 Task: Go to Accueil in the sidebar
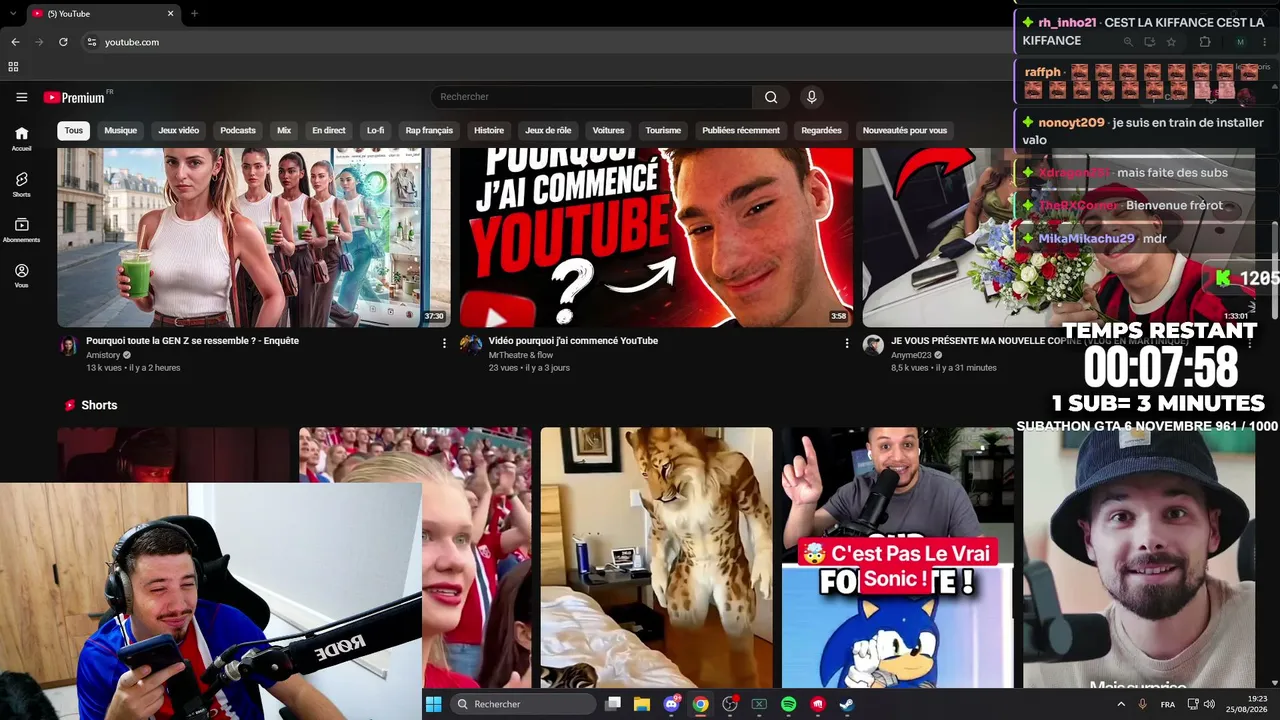point(21,138)
